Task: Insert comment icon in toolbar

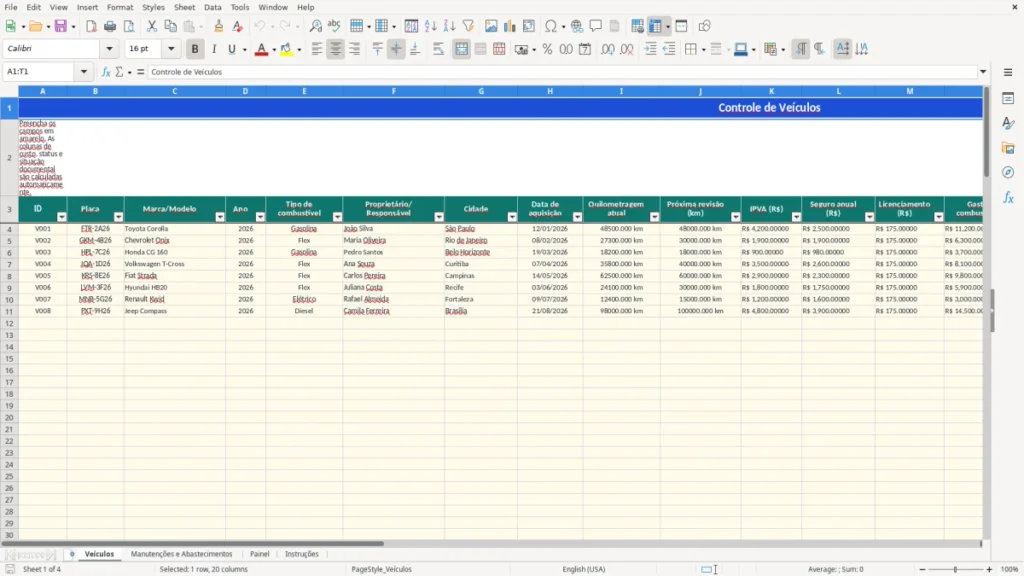Action: coord(596,26)
